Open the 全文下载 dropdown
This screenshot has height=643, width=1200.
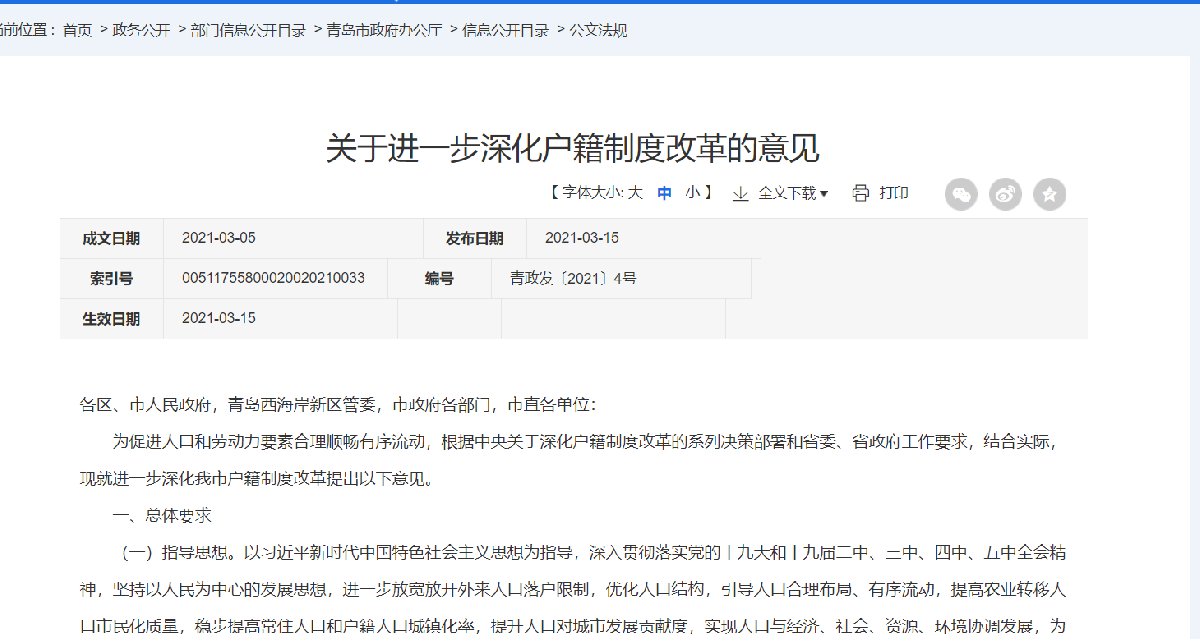793,193
